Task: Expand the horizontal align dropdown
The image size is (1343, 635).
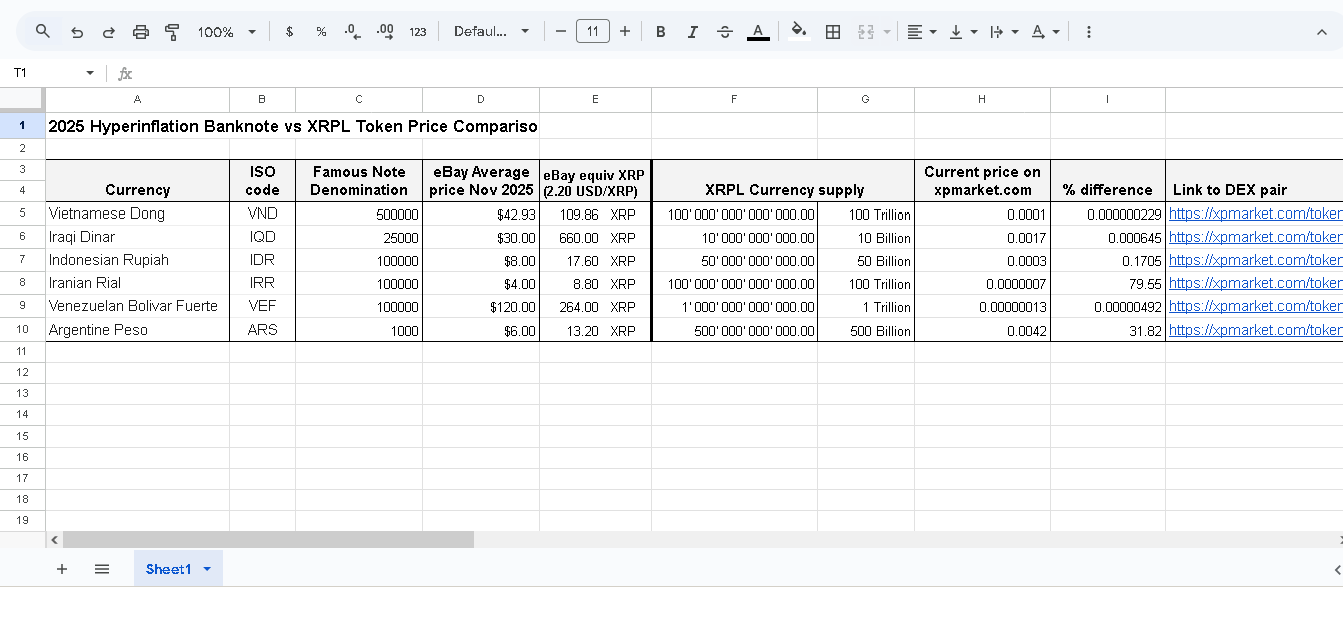Action: [x=921, y=32]
